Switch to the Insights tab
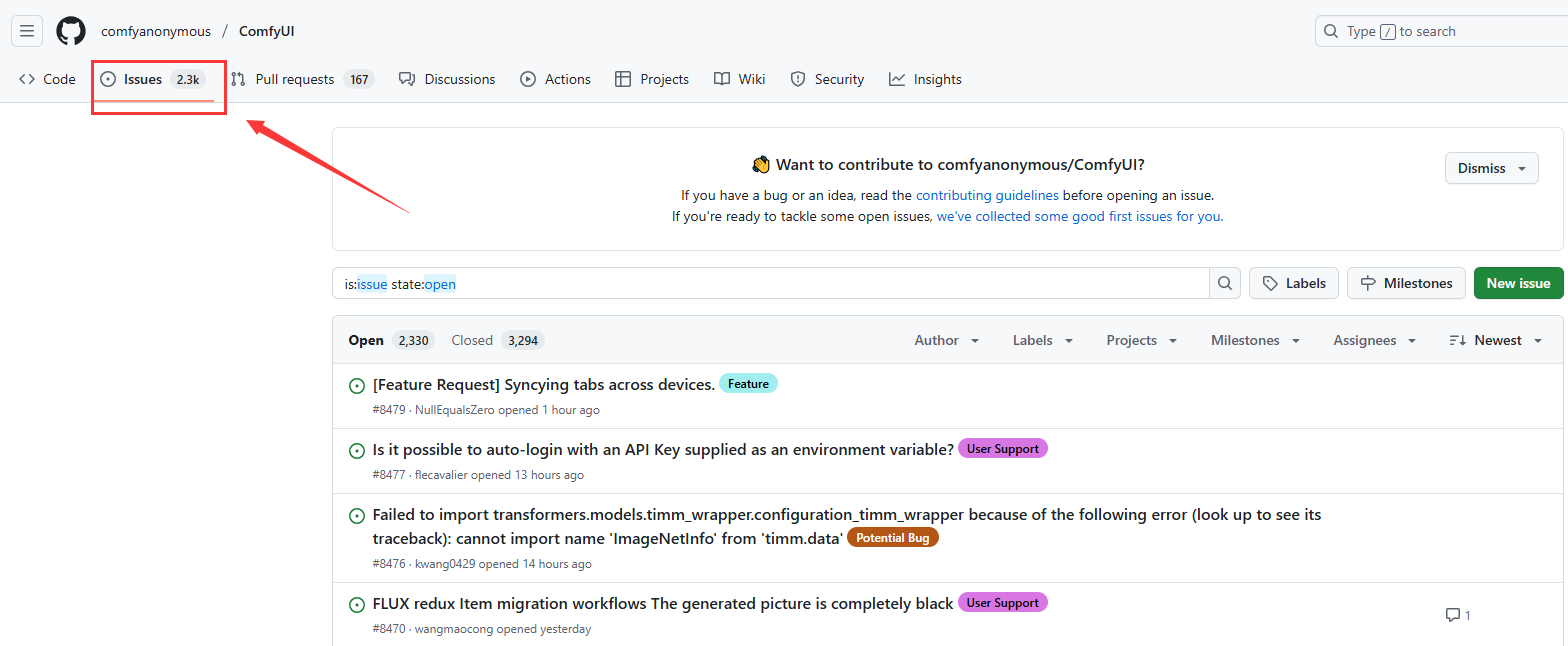1568x646 pixels. pos(925,79)
